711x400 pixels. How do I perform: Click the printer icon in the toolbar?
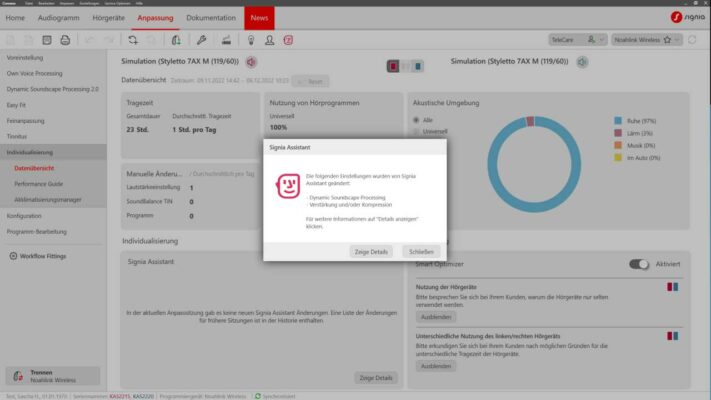(65, 40)
